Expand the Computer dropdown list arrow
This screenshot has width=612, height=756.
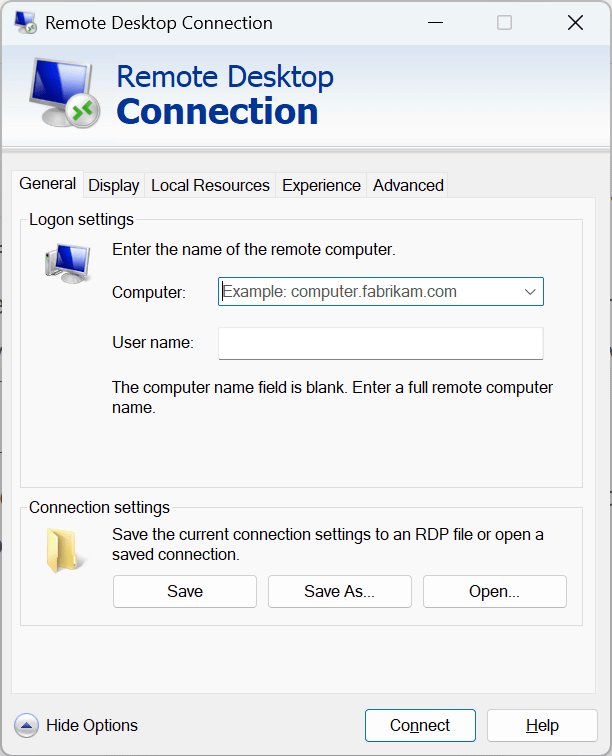click(x=530, y=292)
